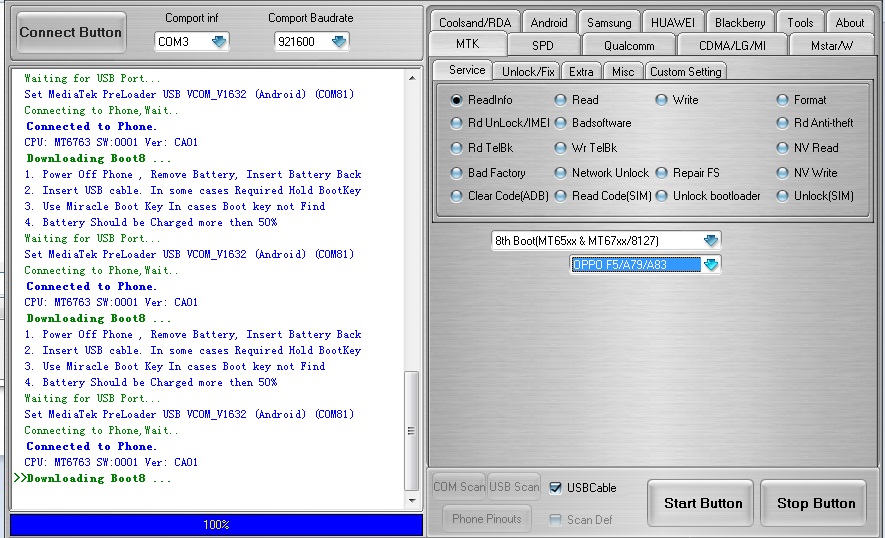Image resolution: width=885 pixels, height=538 pixels.
Task: Open the HUAWEI tab
Action: tap(672, 23)
